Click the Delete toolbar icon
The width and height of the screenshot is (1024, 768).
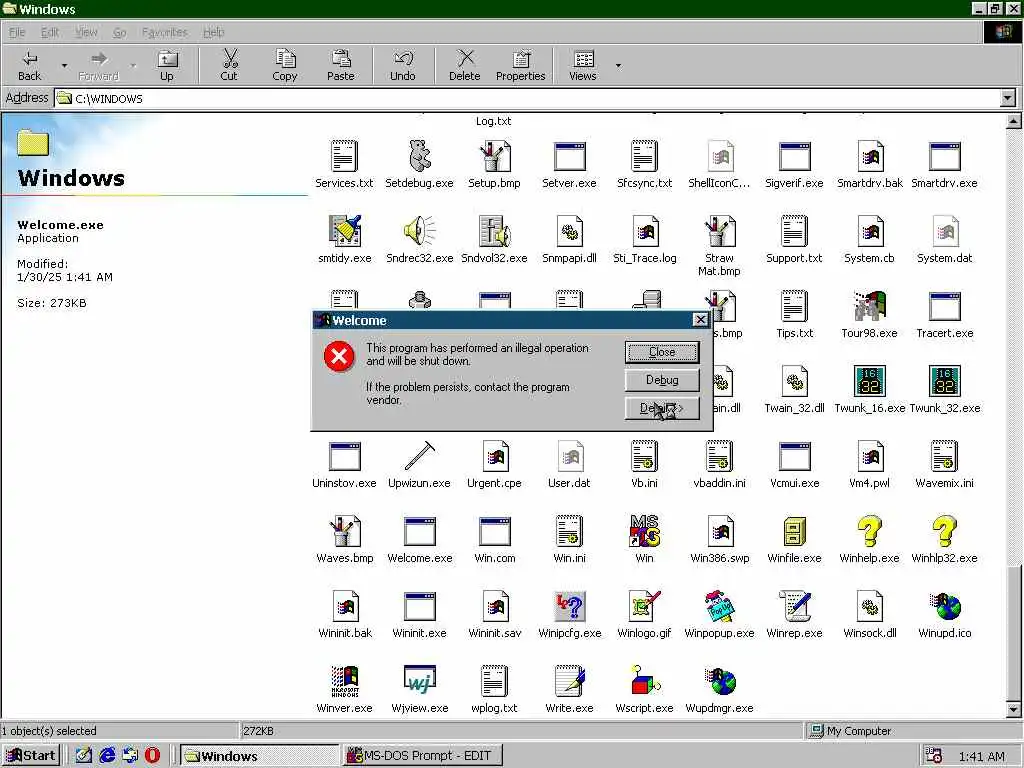coord(465,59)
